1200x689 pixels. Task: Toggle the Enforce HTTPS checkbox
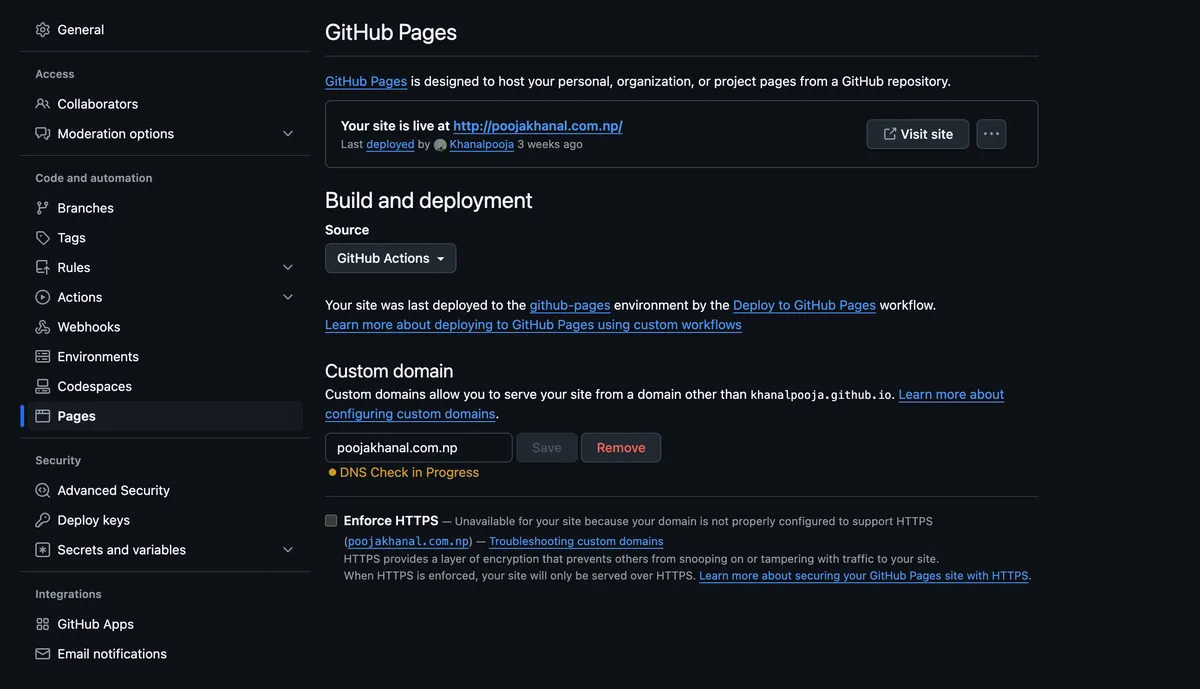(331, 521)
